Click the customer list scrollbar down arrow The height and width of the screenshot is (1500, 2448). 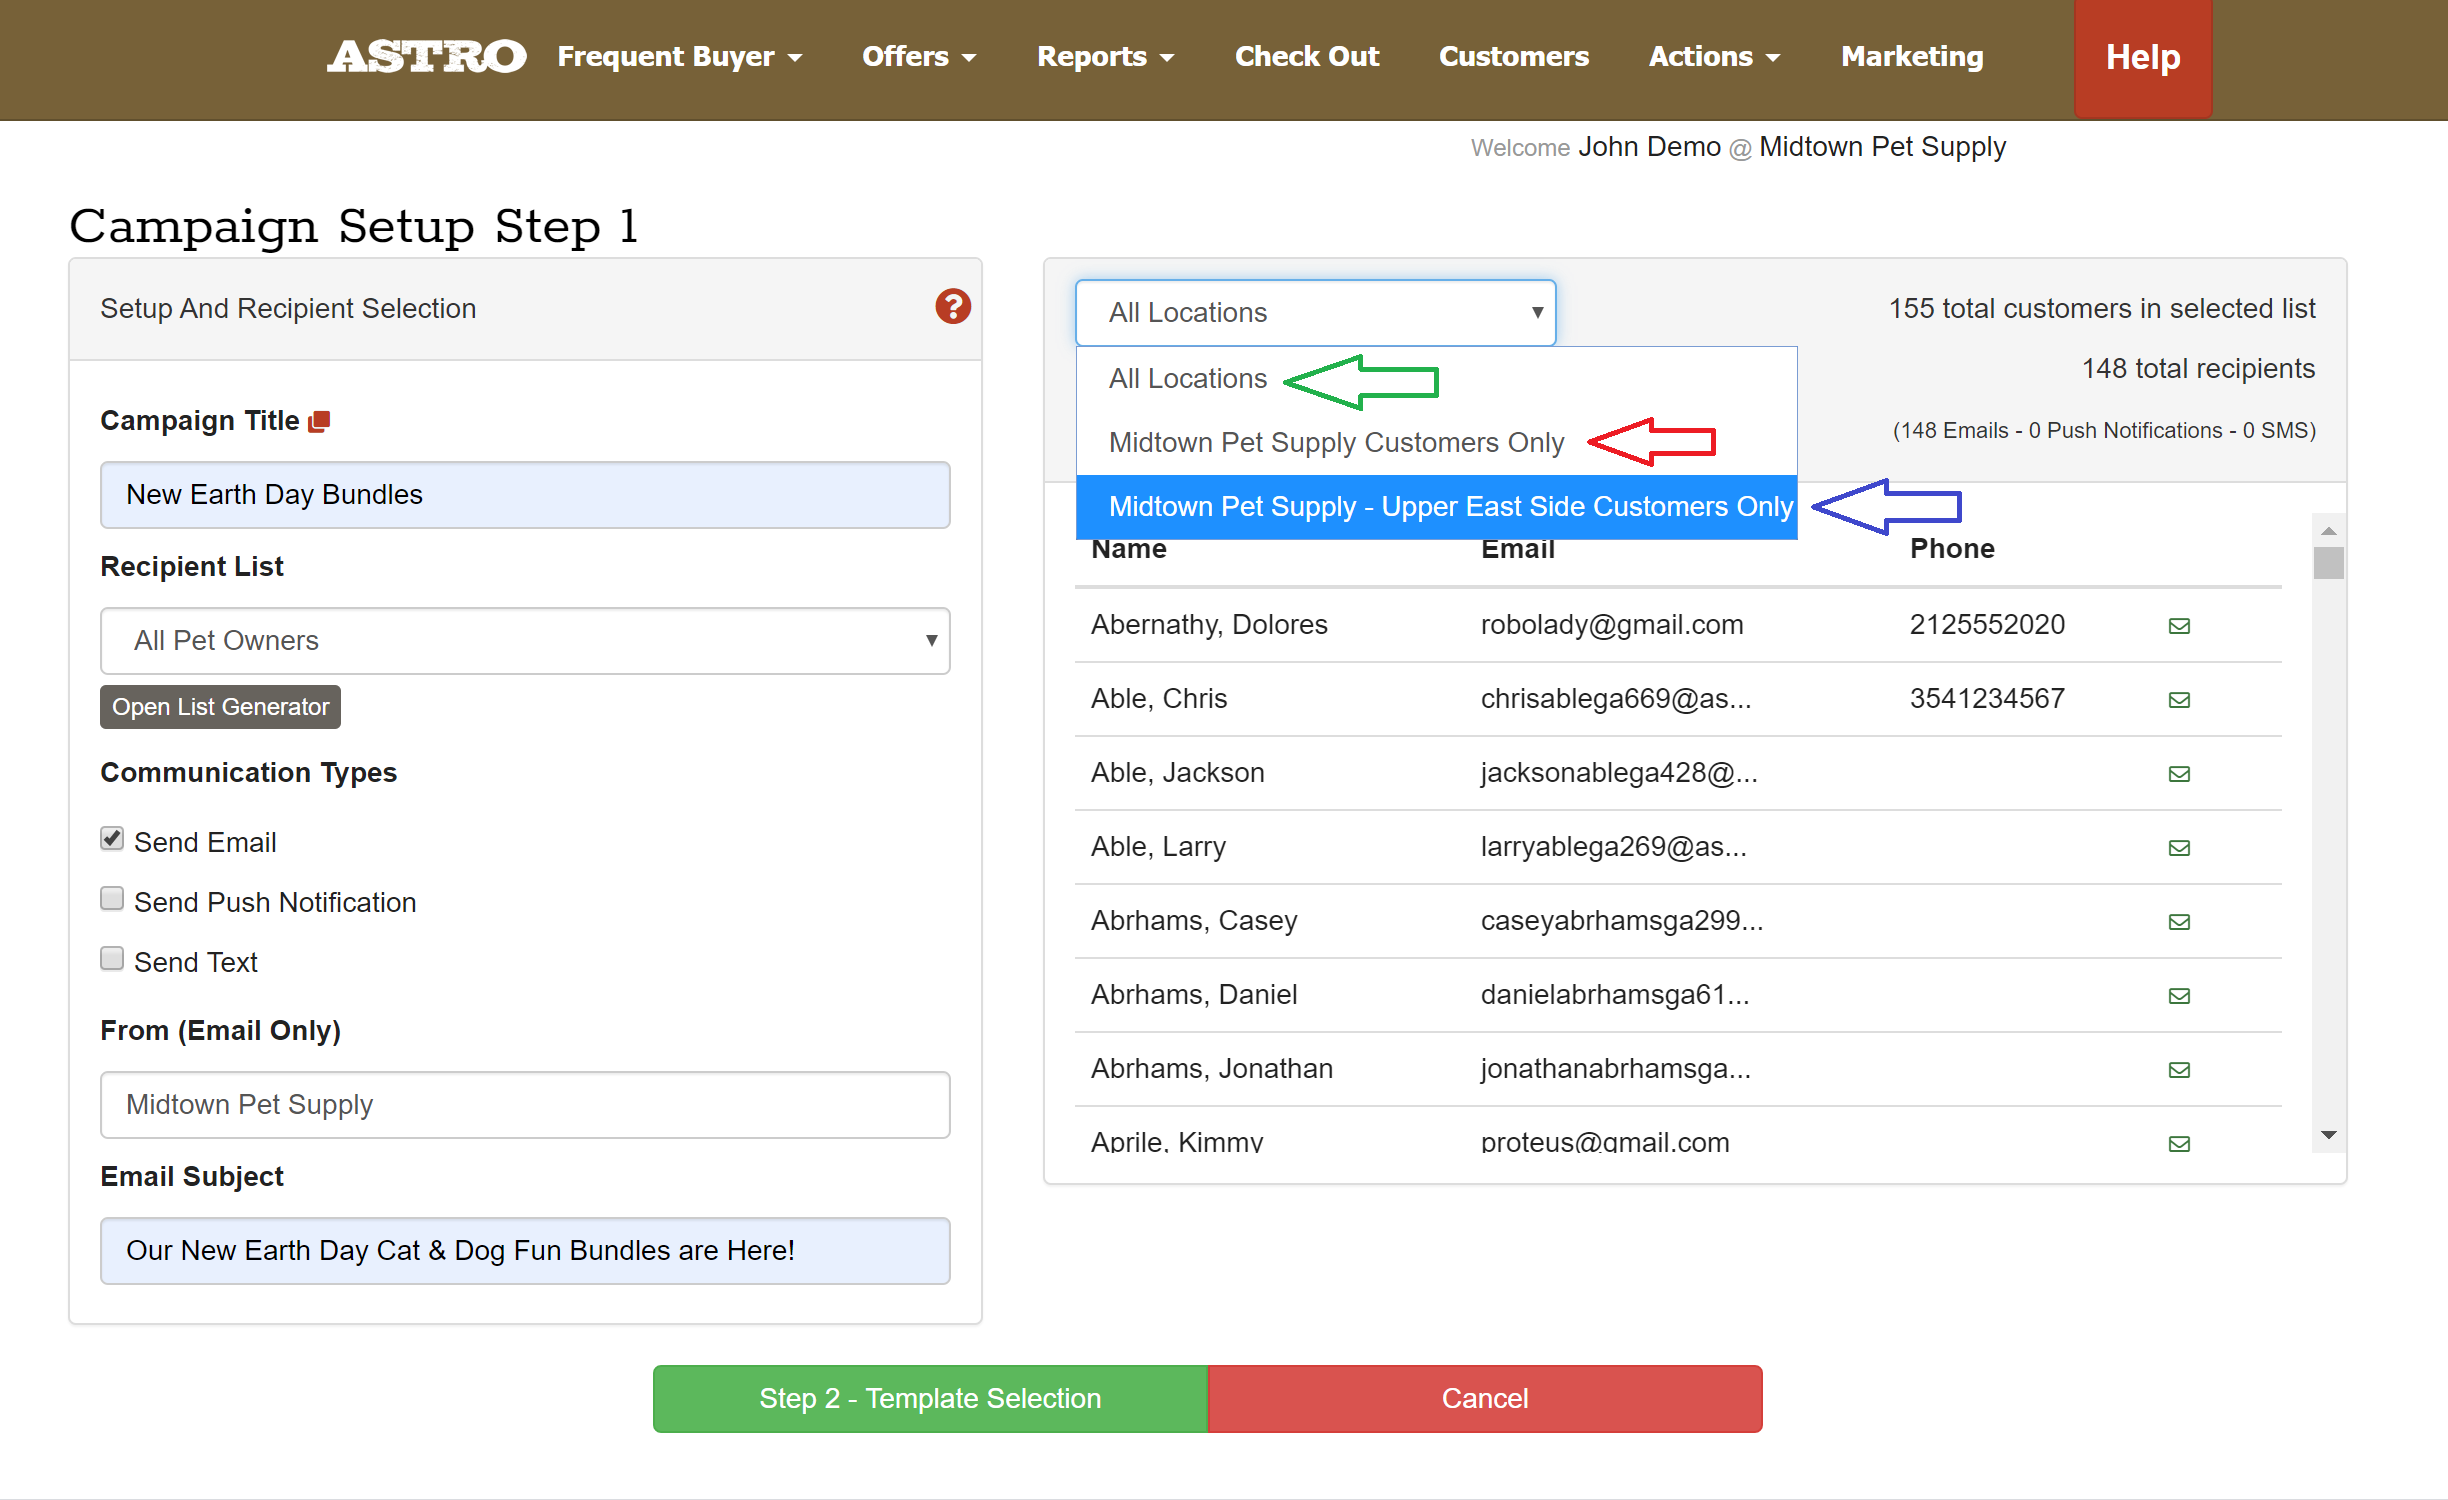click(x=2328, y=1135)
